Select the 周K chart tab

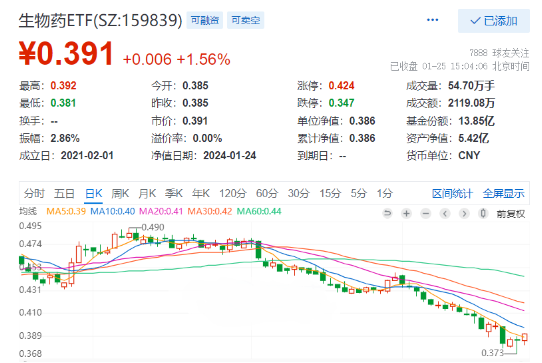click(x=120, y=193)
